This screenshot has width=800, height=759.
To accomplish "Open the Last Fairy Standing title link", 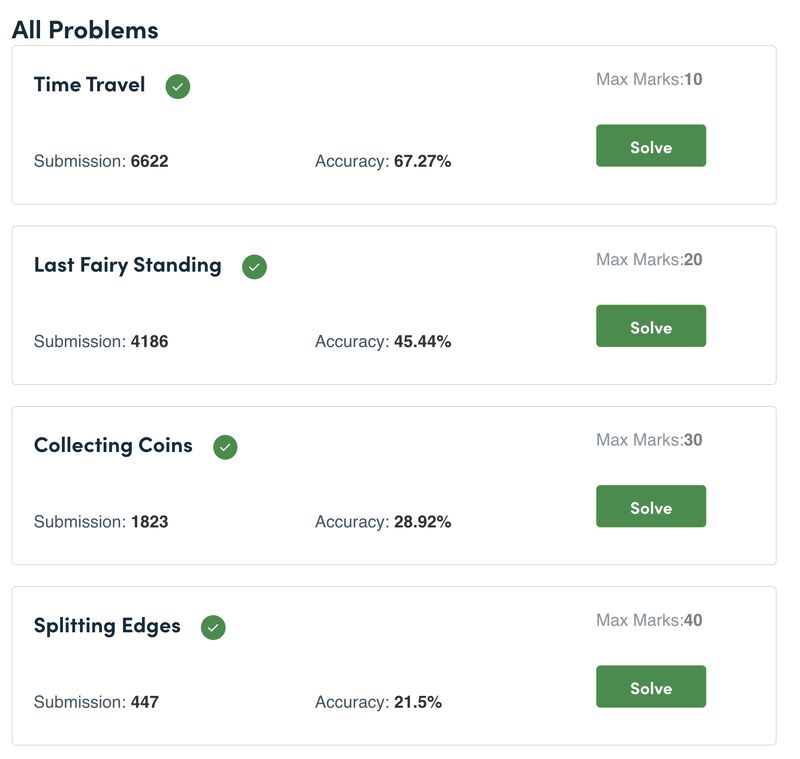I will tap(128, 265).
